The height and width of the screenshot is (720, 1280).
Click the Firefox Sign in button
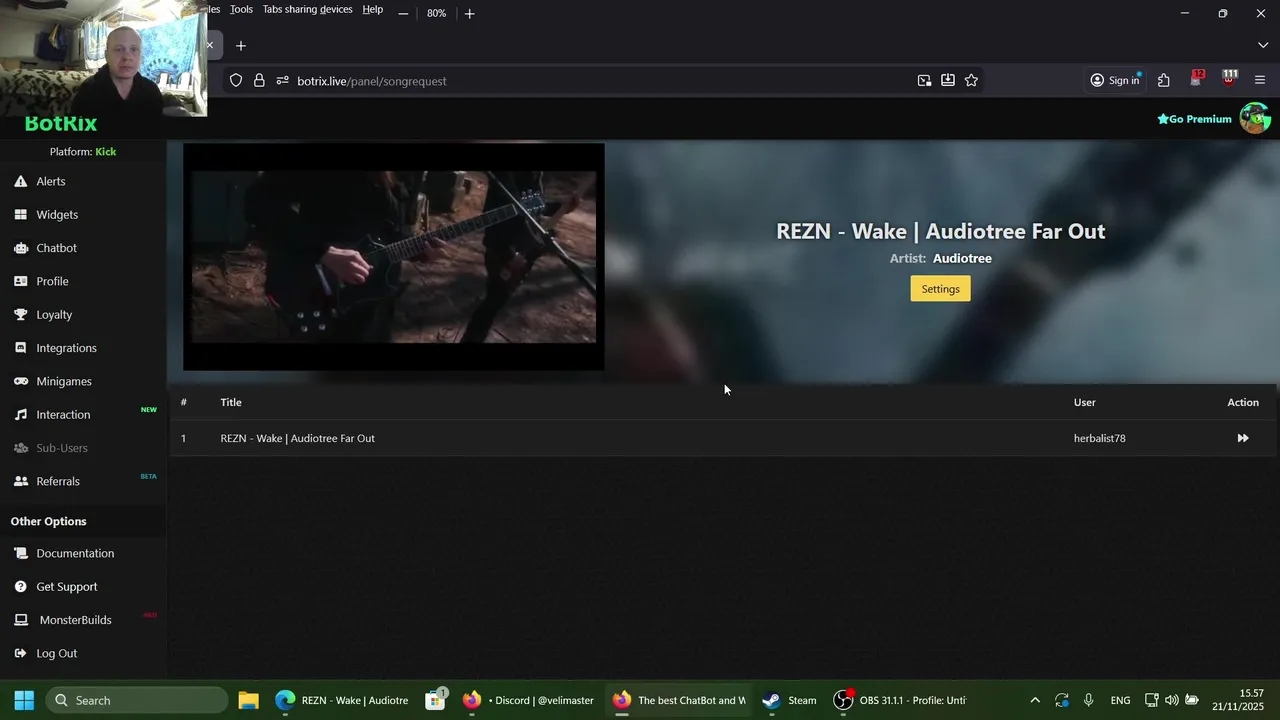point(1115,81)
